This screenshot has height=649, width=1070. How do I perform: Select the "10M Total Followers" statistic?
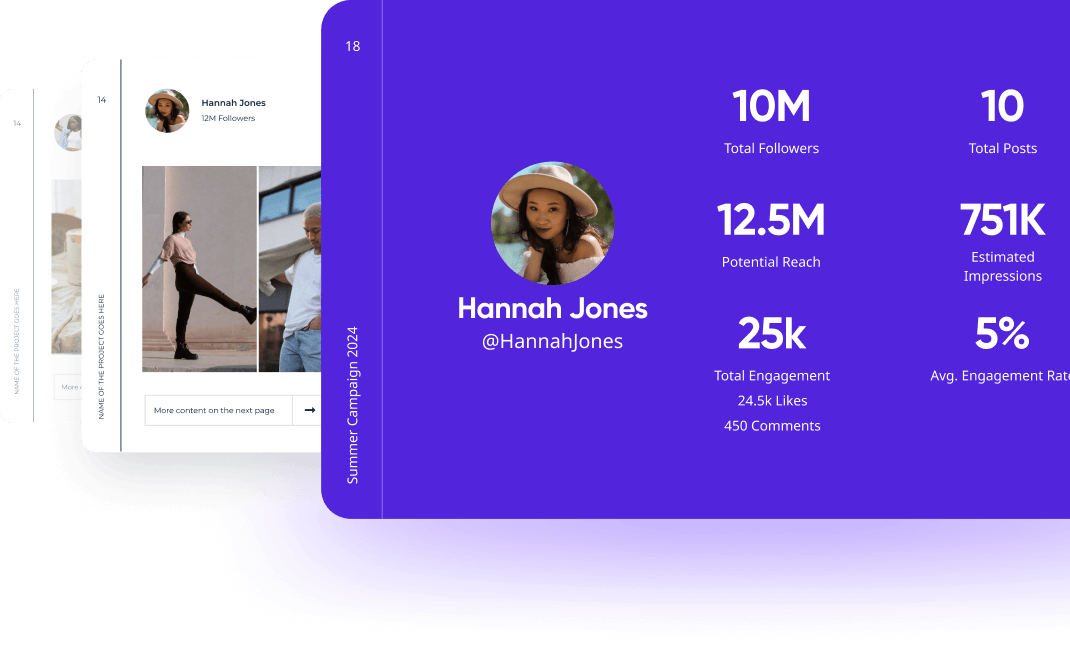tap(771, 120)
